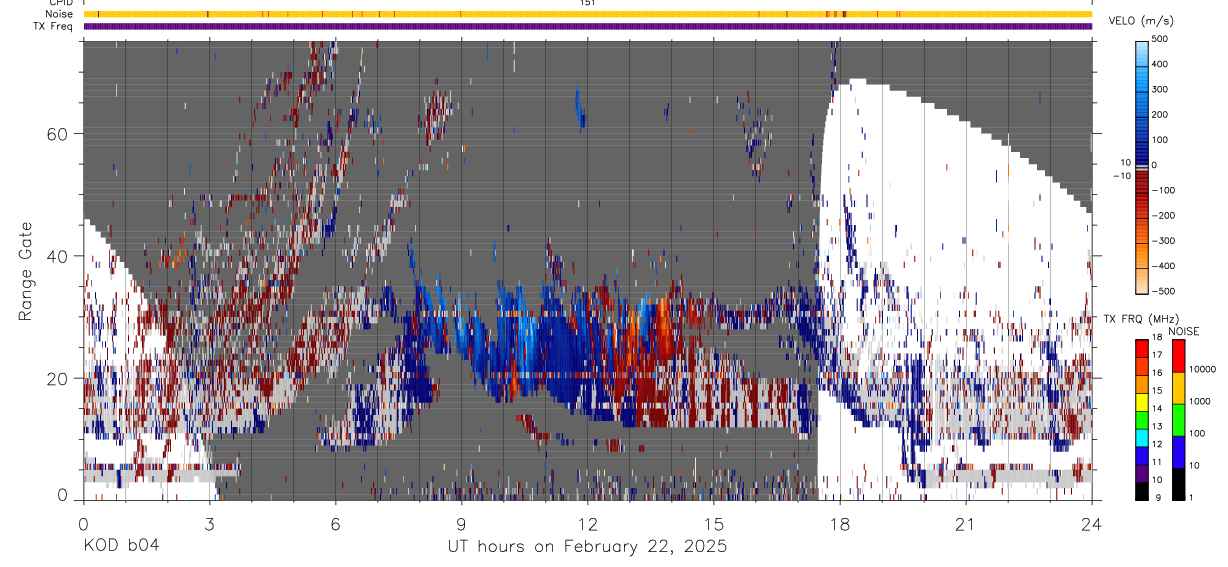Click the '1000' label on NOISE scale
1228x567 pixels.
tap(1200, 401)
